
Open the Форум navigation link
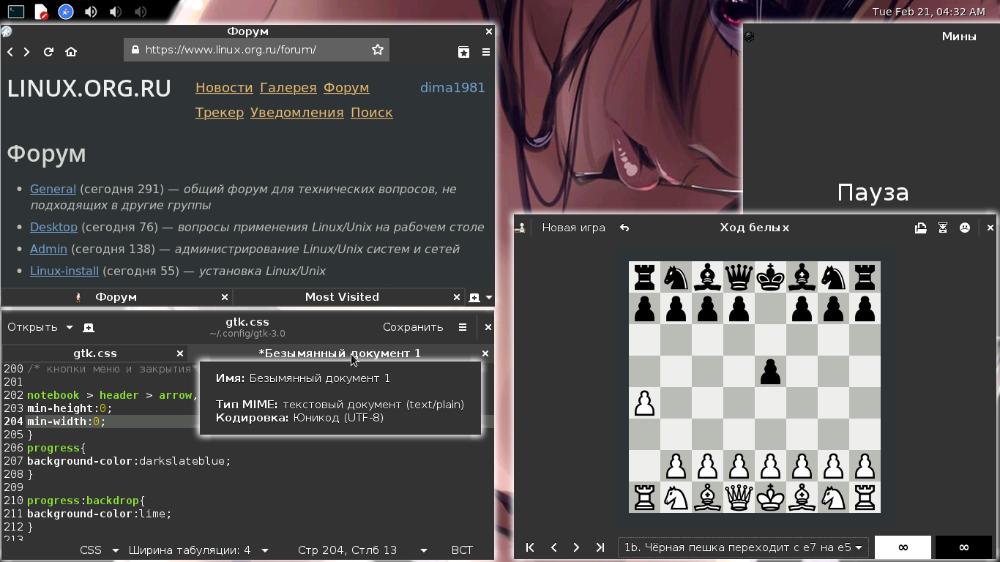pyautogui.click(x=346, y=87)
